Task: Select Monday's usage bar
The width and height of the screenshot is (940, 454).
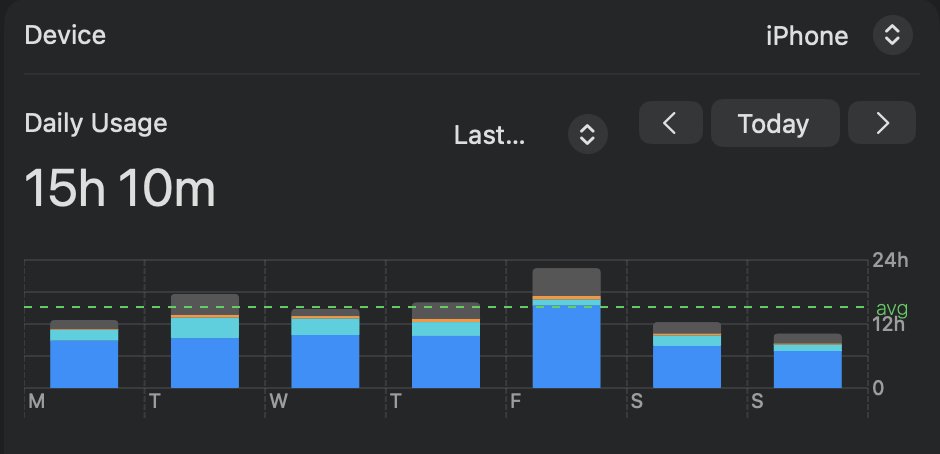Action: pos(84,354)
